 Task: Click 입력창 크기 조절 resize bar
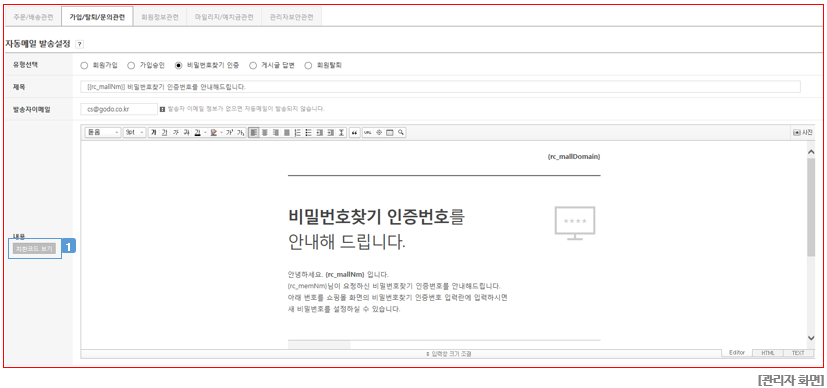coord(448,354)
